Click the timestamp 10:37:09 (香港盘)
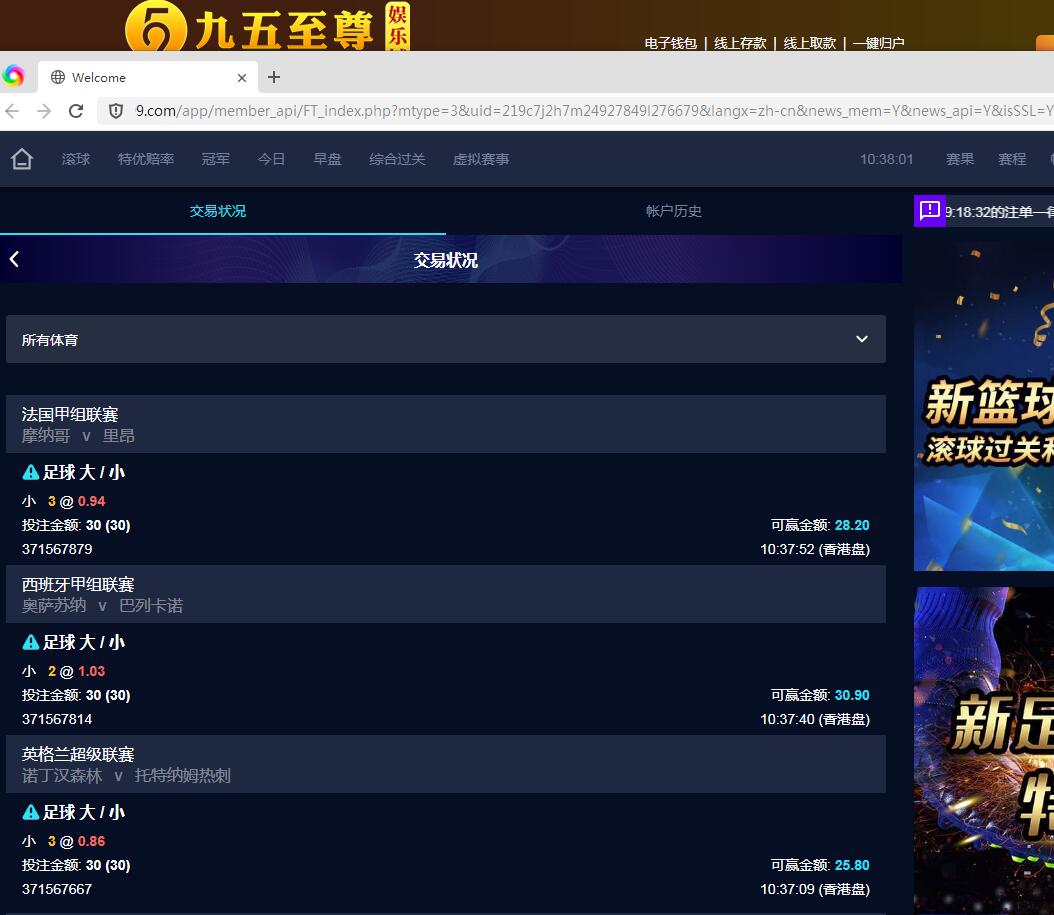This screenshot has height=915, width=1054. [x=815, y=889]
